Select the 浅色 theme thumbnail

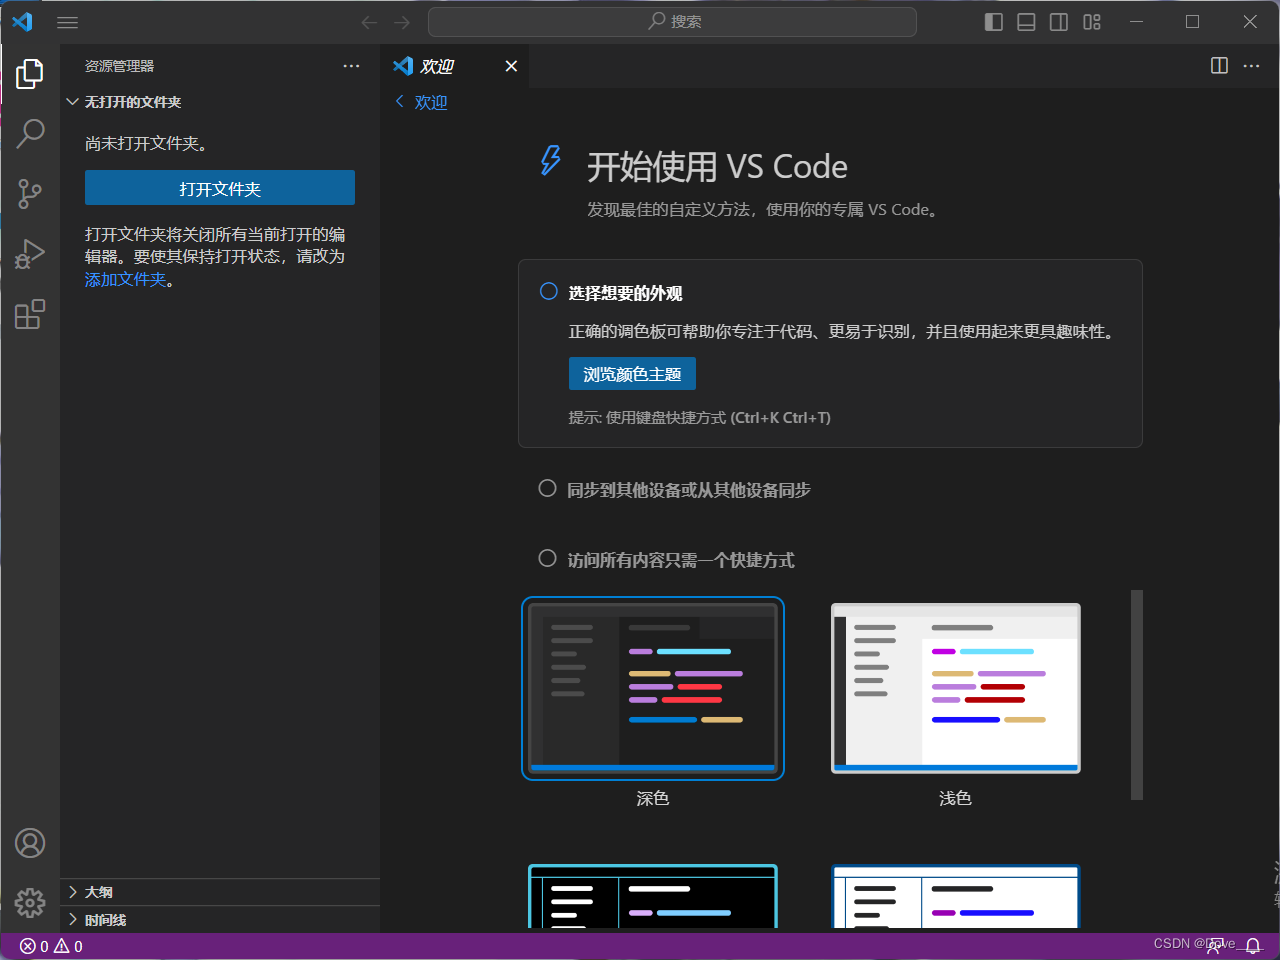point(955,688)
